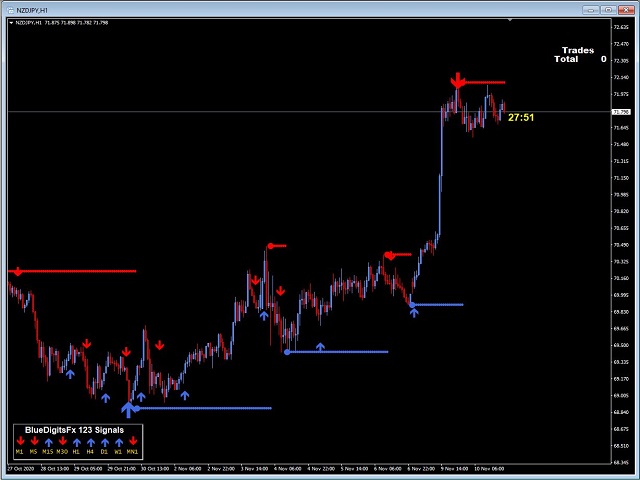This screenshot has width=640, height=480.
Task: Click the yellow 27:51 candle timer
Action: tap(521, 118)
